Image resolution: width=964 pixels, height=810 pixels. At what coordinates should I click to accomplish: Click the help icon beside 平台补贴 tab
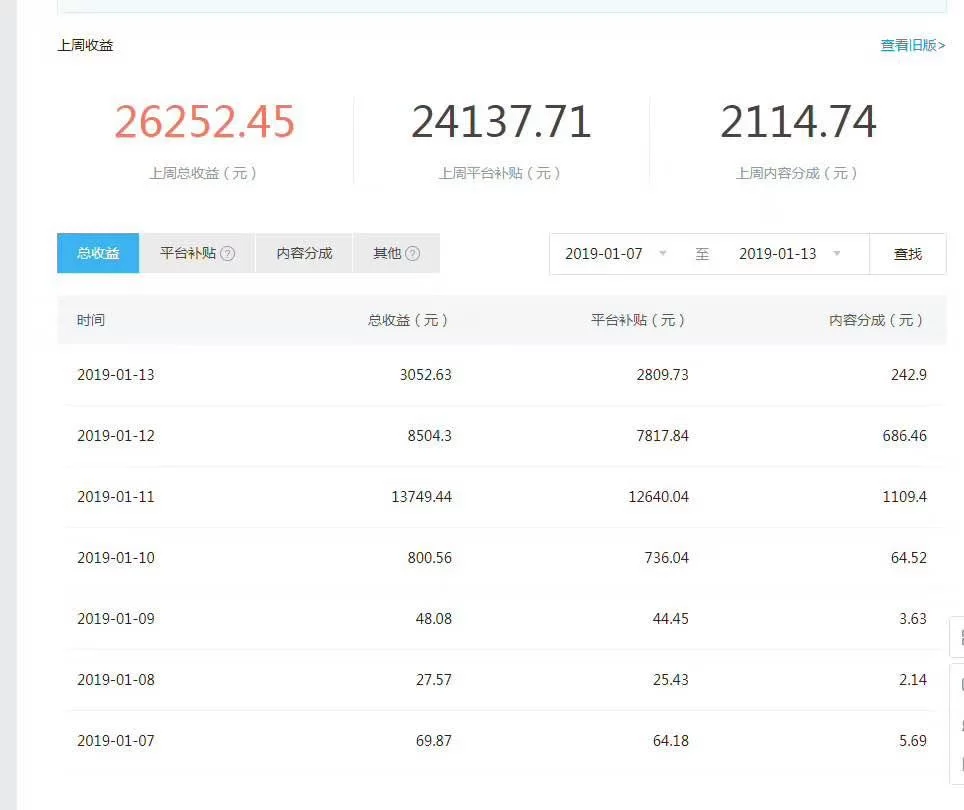(228, 254)
